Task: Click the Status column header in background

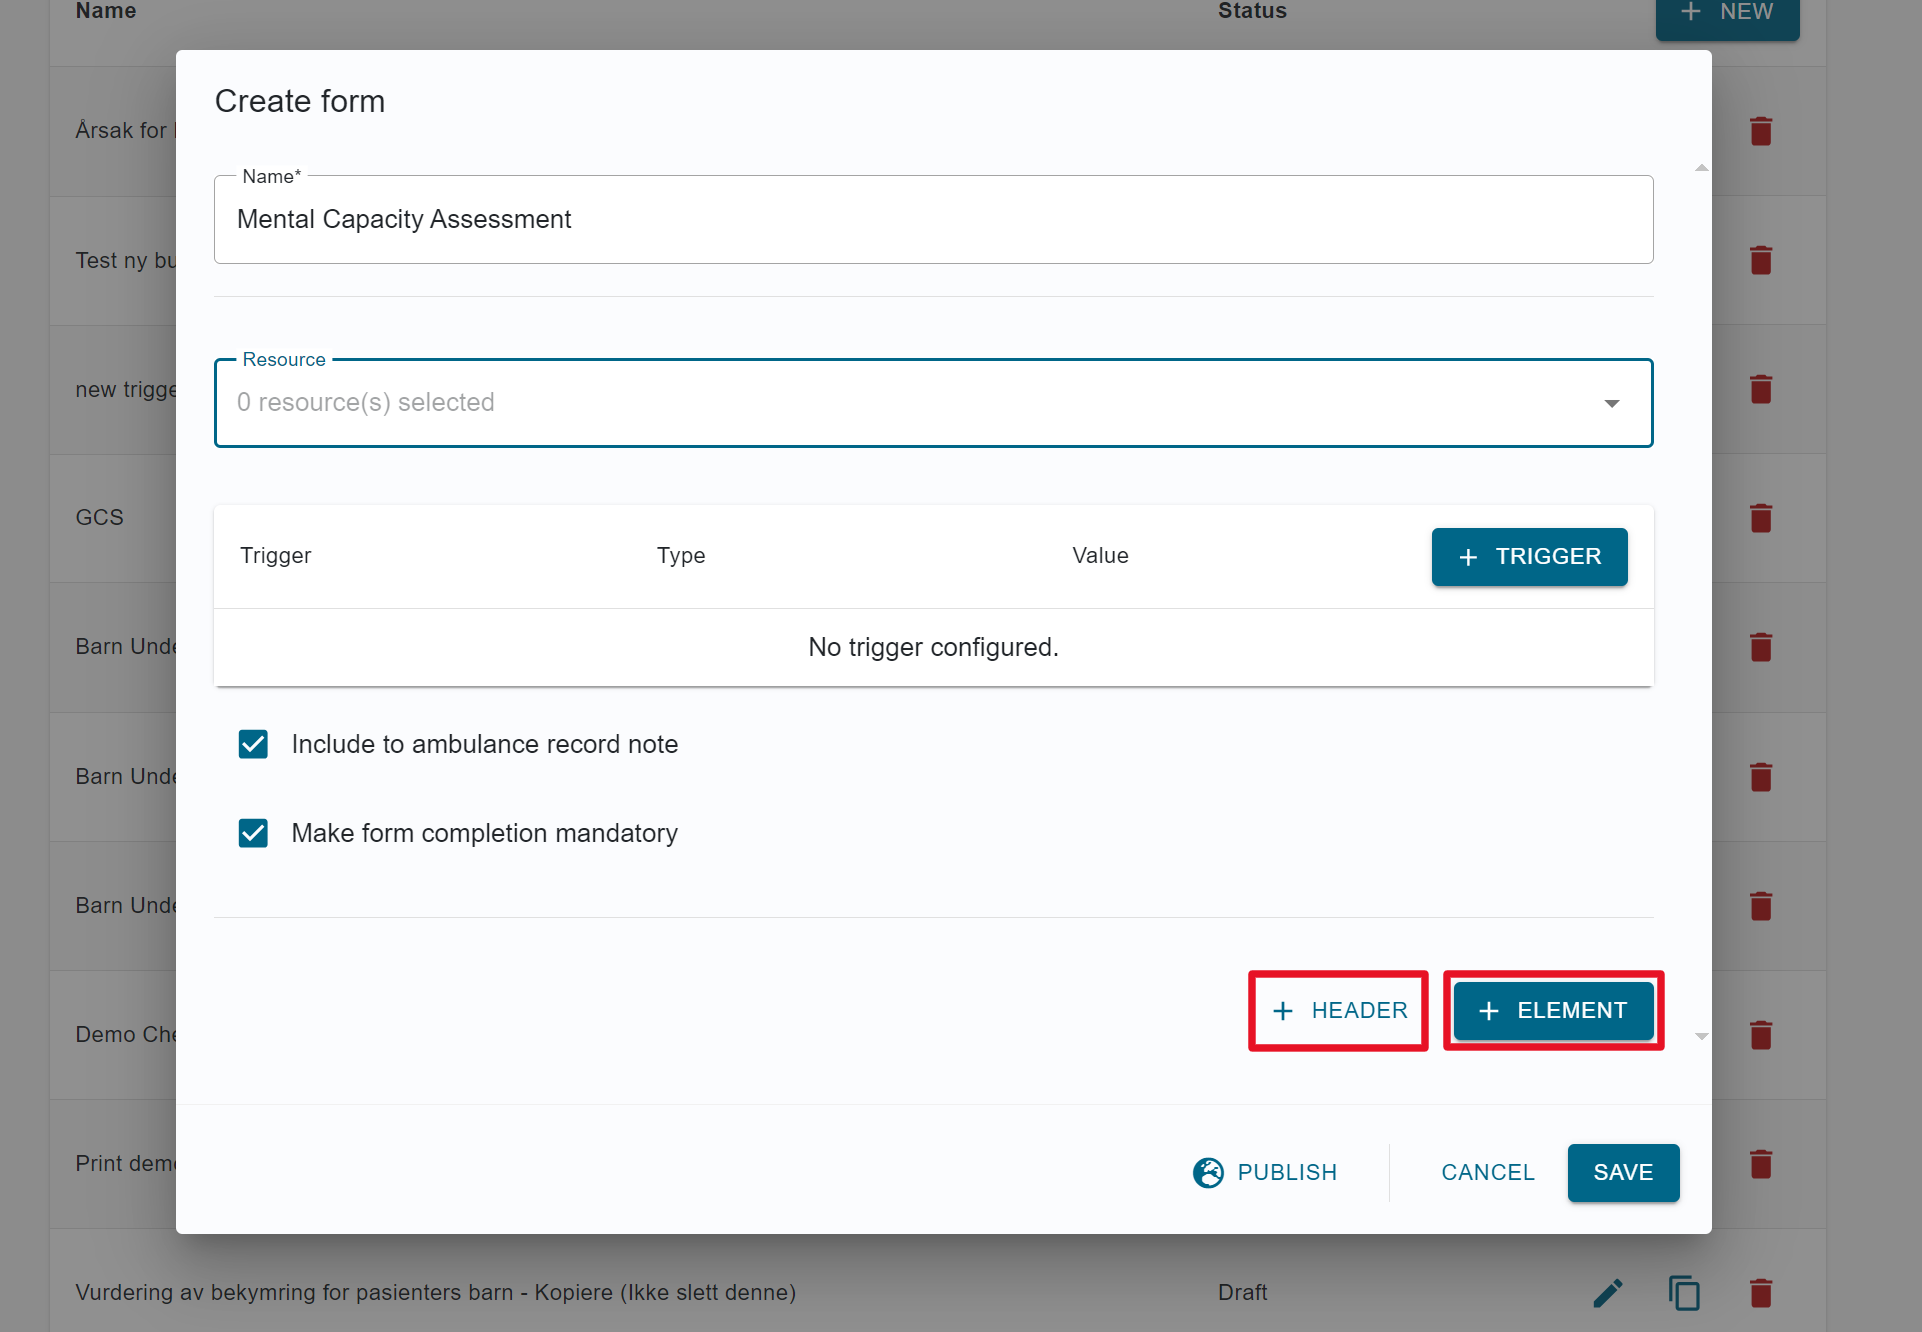Action: [x=1252, y=11]
